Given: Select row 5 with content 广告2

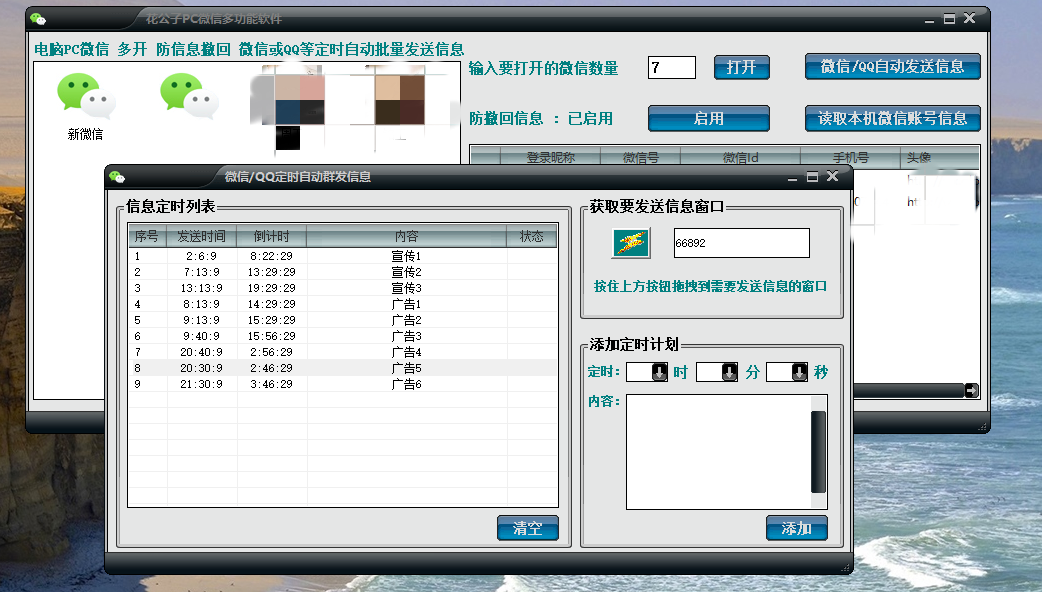Looking at the screenshot, I should (x=343, y=320).
